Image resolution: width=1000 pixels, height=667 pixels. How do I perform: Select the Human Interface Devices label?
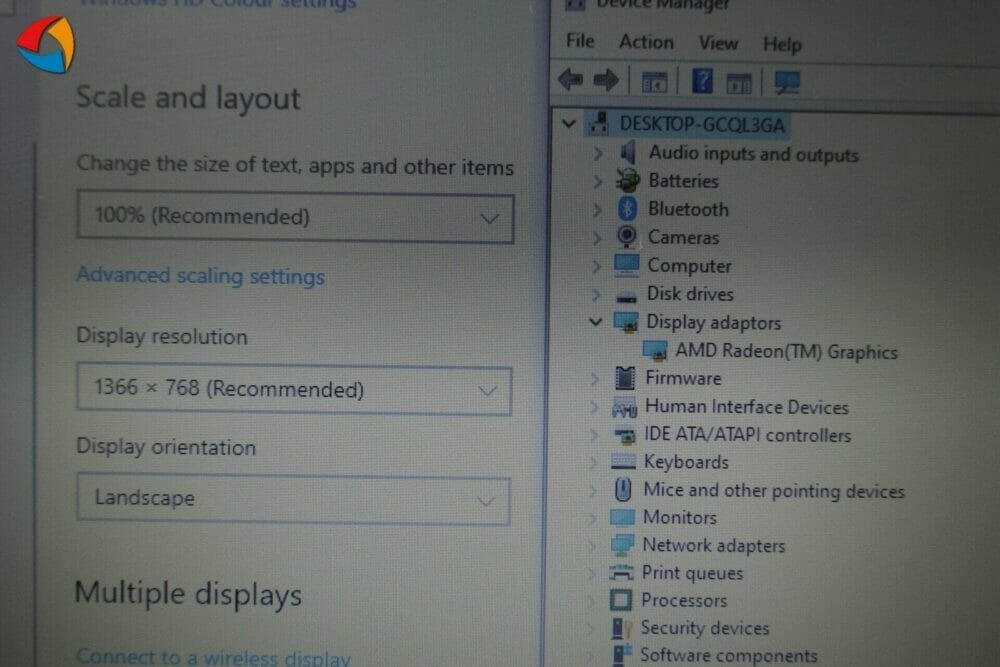coord(747,407)
